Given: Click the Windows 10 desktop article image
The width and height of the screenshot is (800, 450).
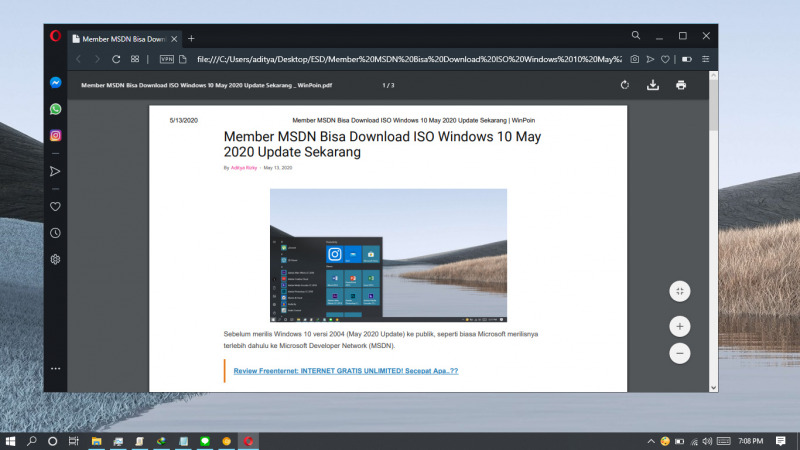Looking at the screenshot, I should [388, 255].
